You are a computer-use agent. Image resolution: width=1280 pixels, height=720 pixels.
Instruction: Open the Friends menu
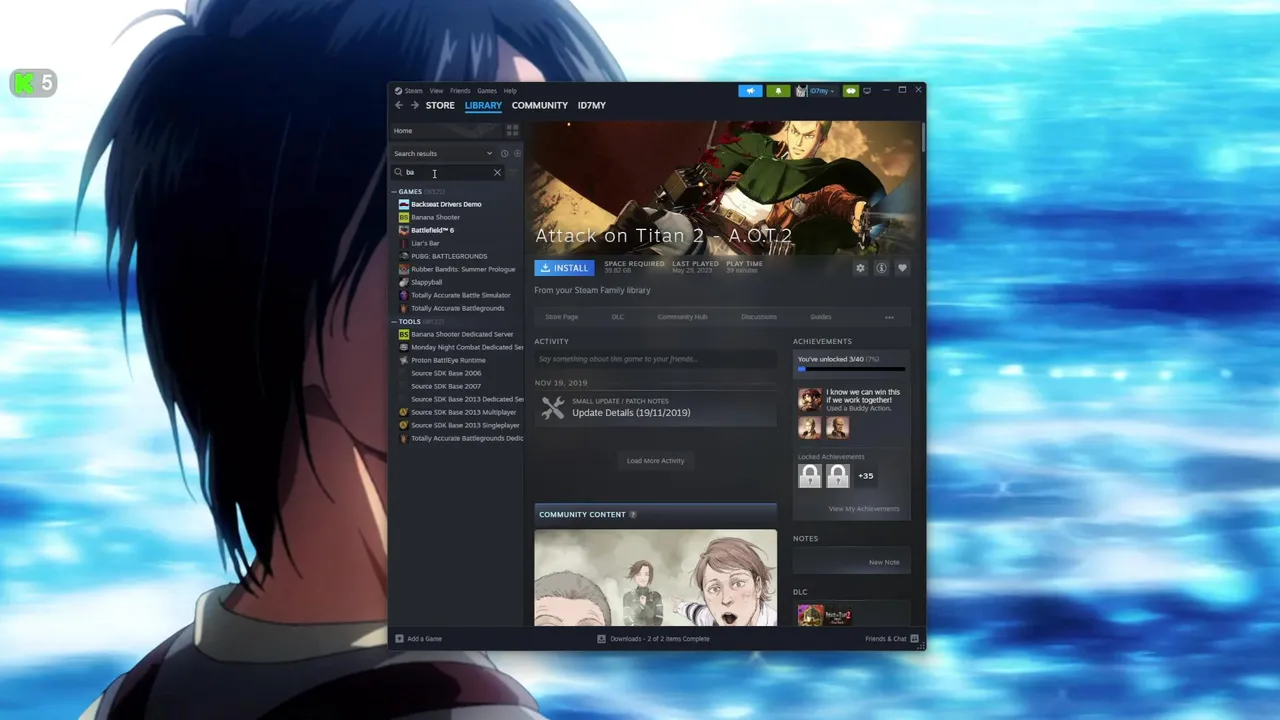pos(460,91)
